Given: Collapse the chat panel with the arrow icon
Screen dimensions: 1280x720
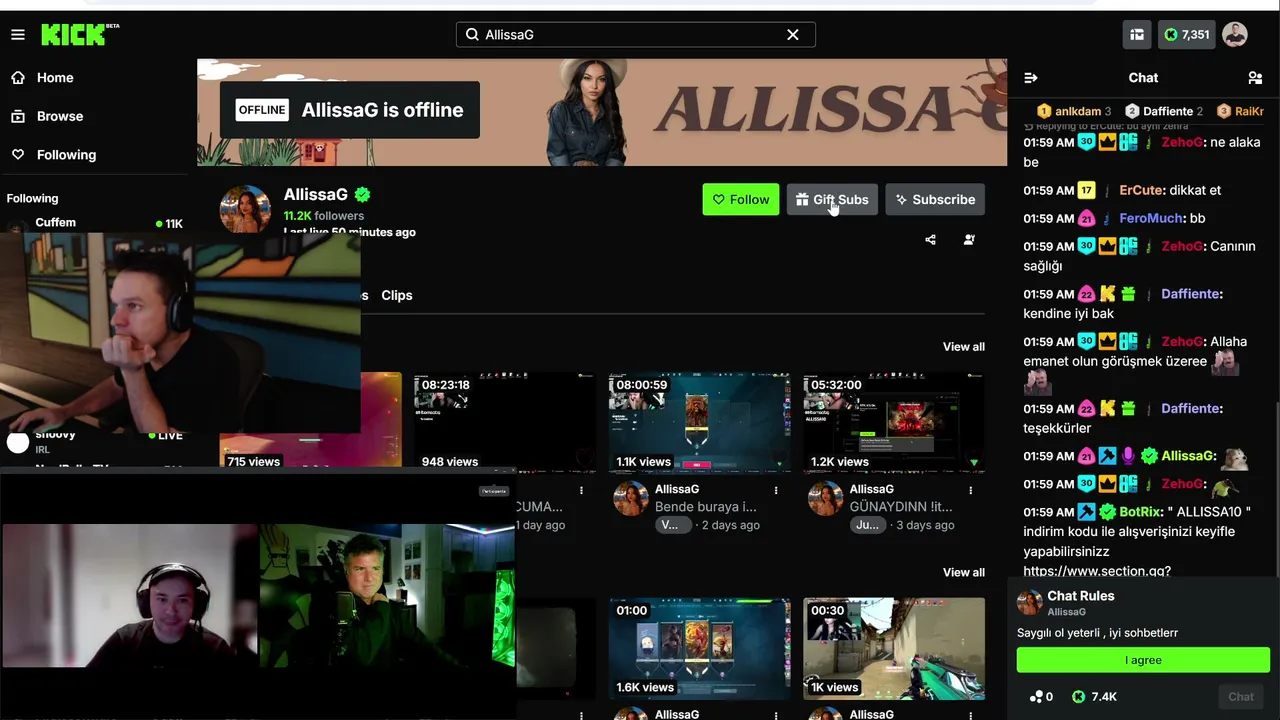Looking at the screenshot, I should 1031,78.
